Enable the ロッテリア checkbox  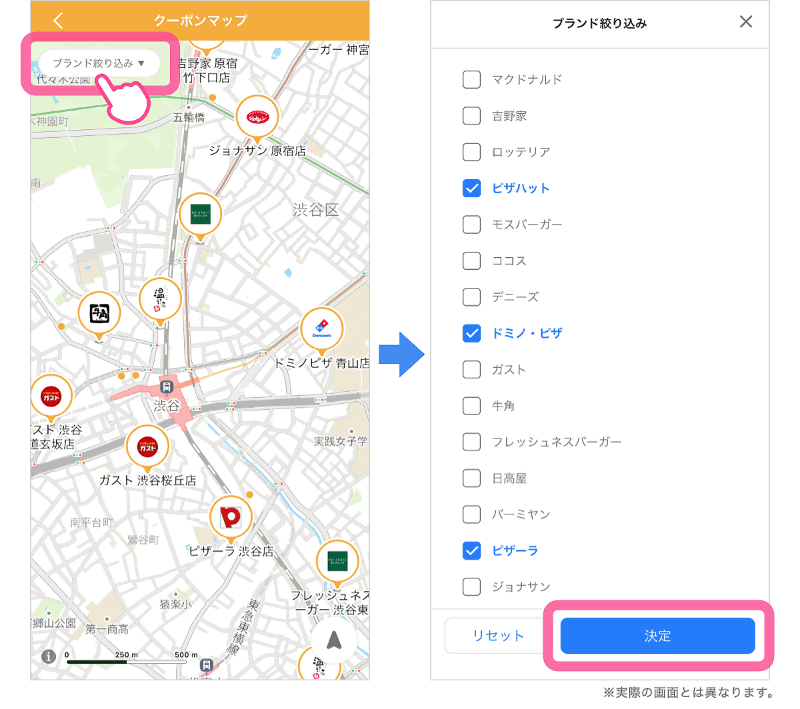tap(471, 152)
